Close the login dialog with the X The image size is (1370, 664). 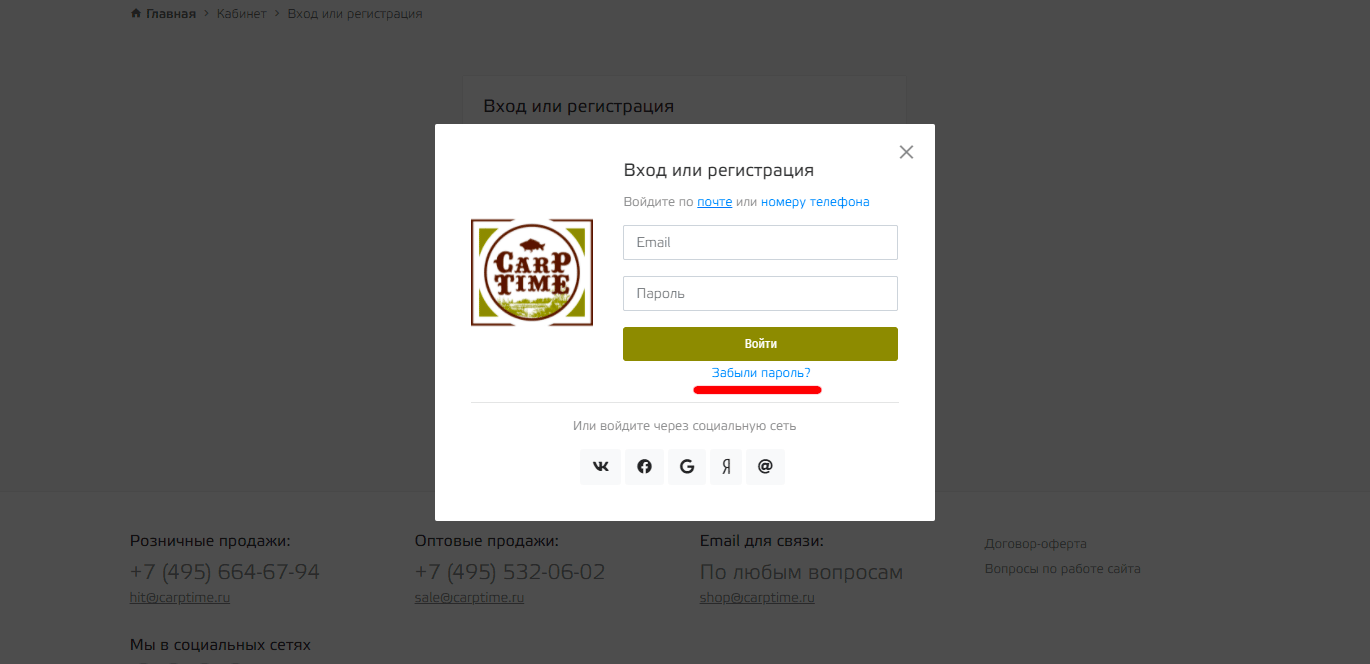(x=906, y=152)
